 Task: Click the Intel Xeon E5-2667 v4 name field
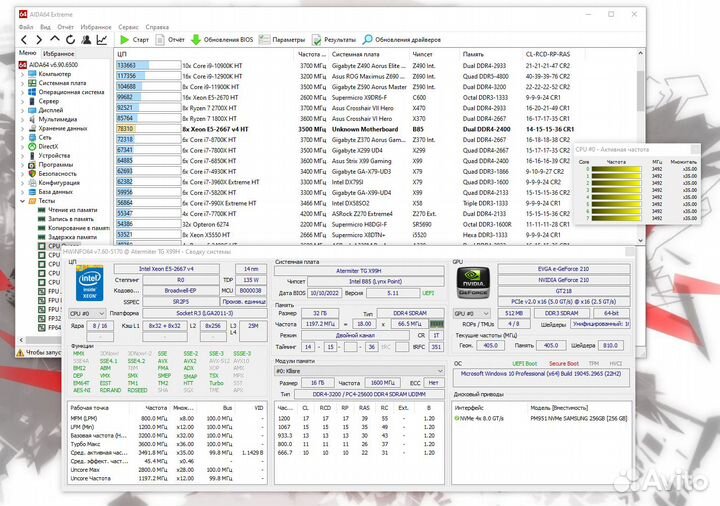(x=166, y=269)
